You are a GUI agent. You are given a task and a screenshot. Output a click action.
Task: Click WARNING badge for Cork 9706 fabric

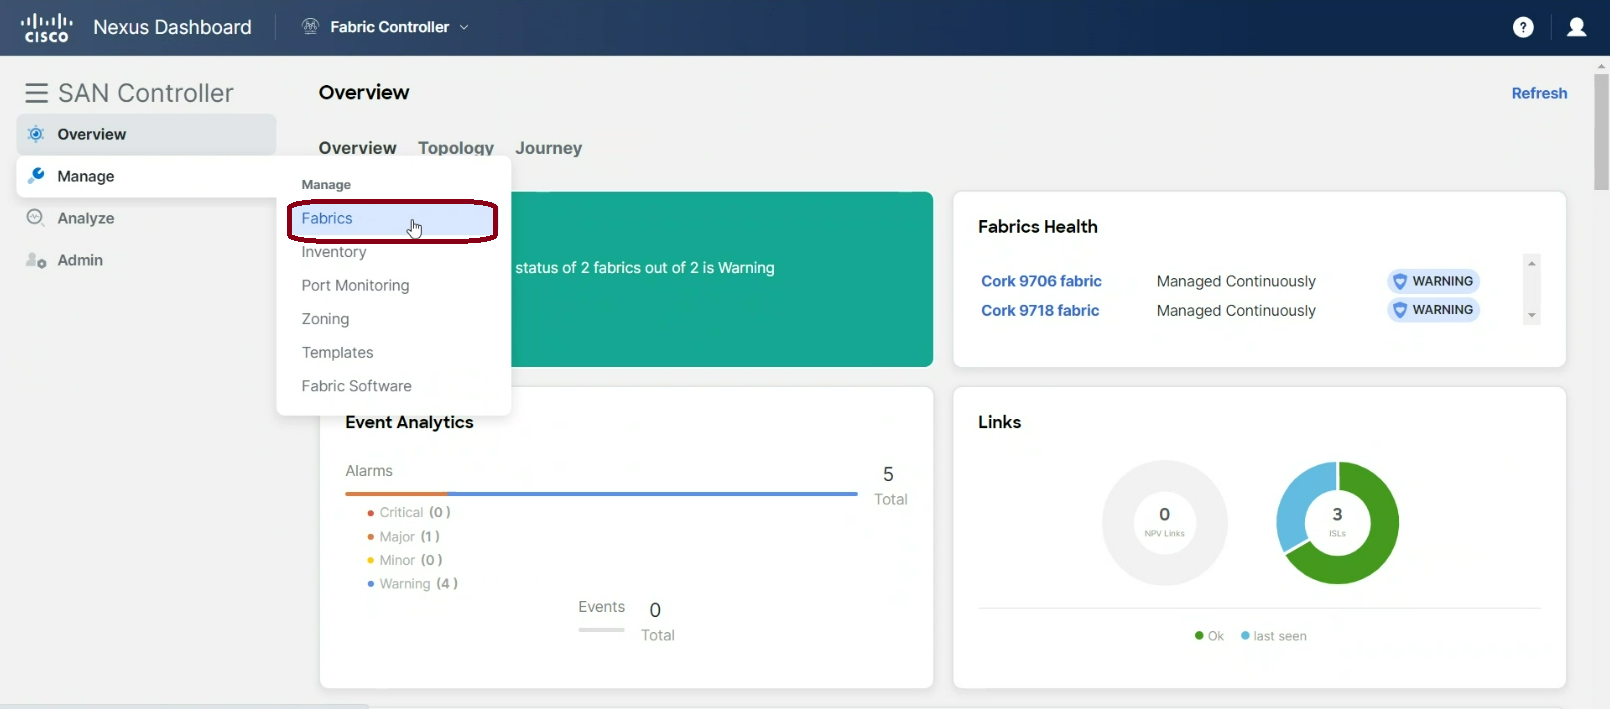(x=1433, y=282)
